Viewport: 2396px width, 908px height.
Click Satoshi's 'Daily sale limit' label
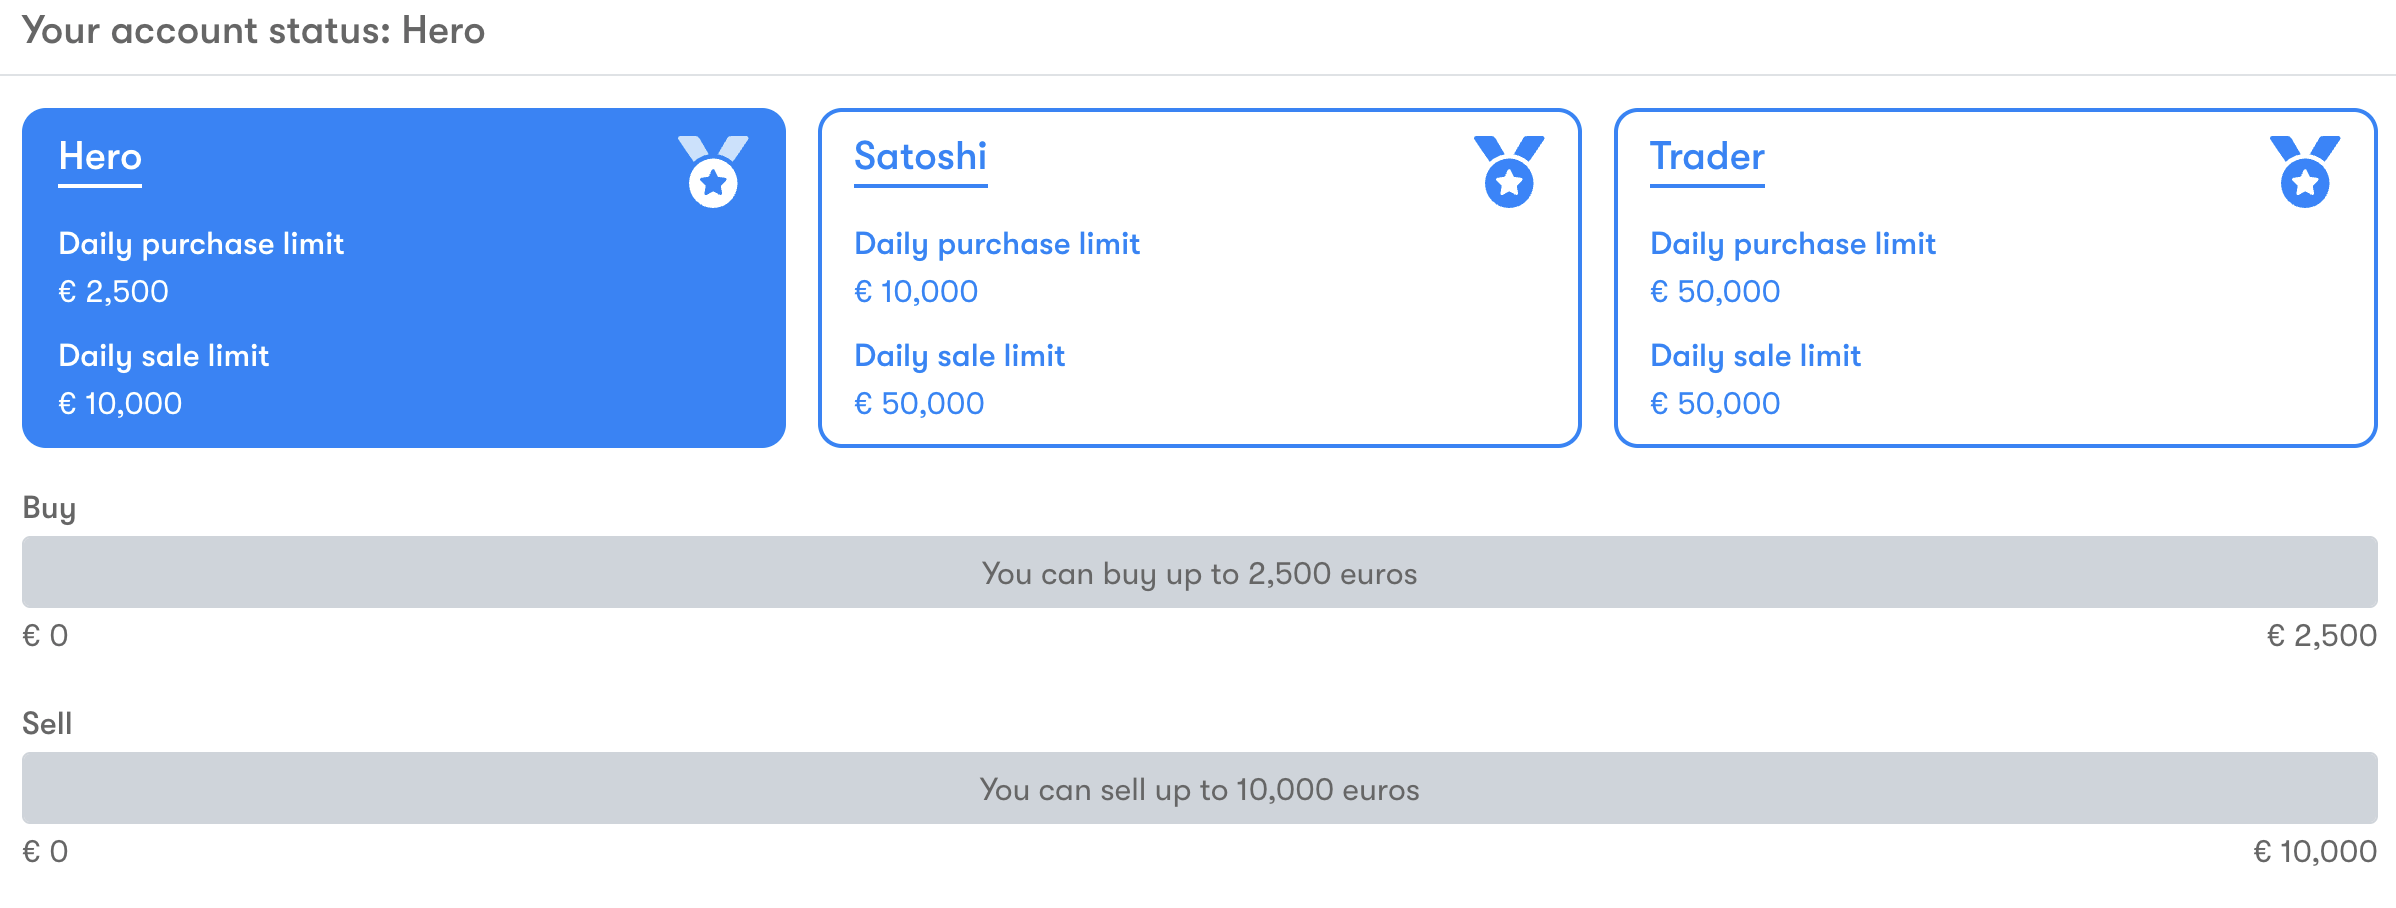point(960,356)
